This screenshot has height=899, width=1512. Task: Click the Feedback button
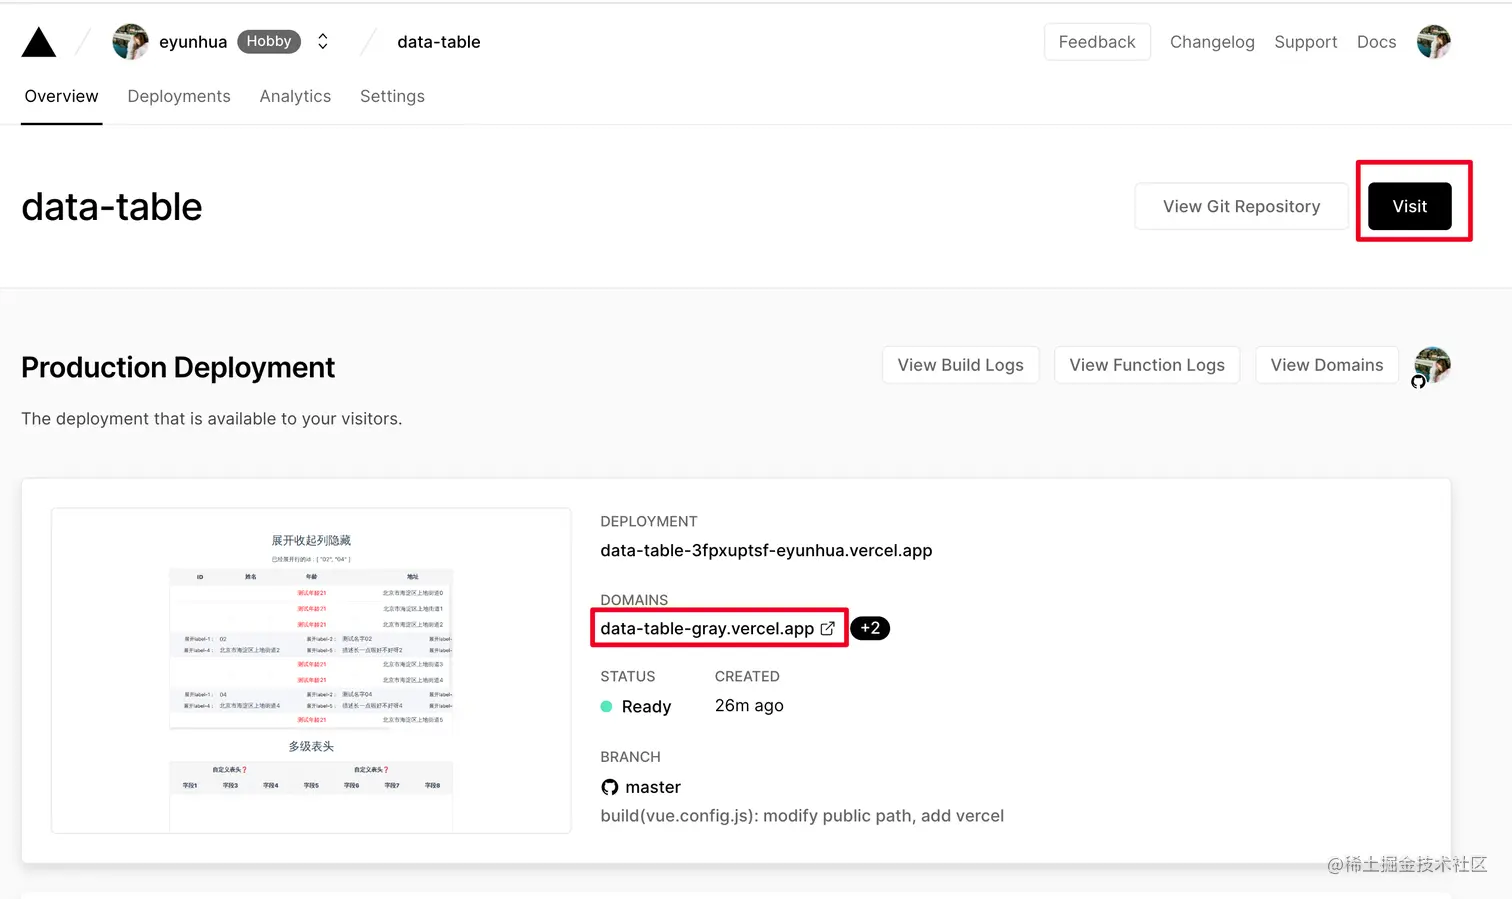click(x=1097, y=42)
